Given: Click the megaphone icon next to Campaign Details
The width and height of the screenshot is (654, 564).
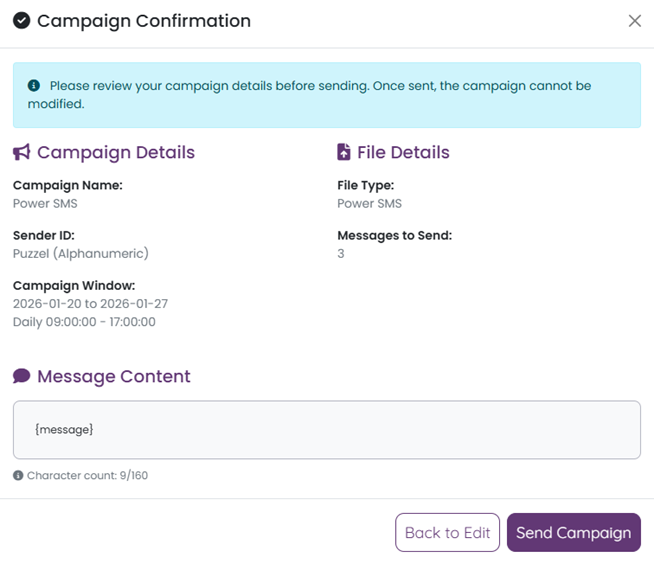Looking at the screenshot, I should [22, 153].
